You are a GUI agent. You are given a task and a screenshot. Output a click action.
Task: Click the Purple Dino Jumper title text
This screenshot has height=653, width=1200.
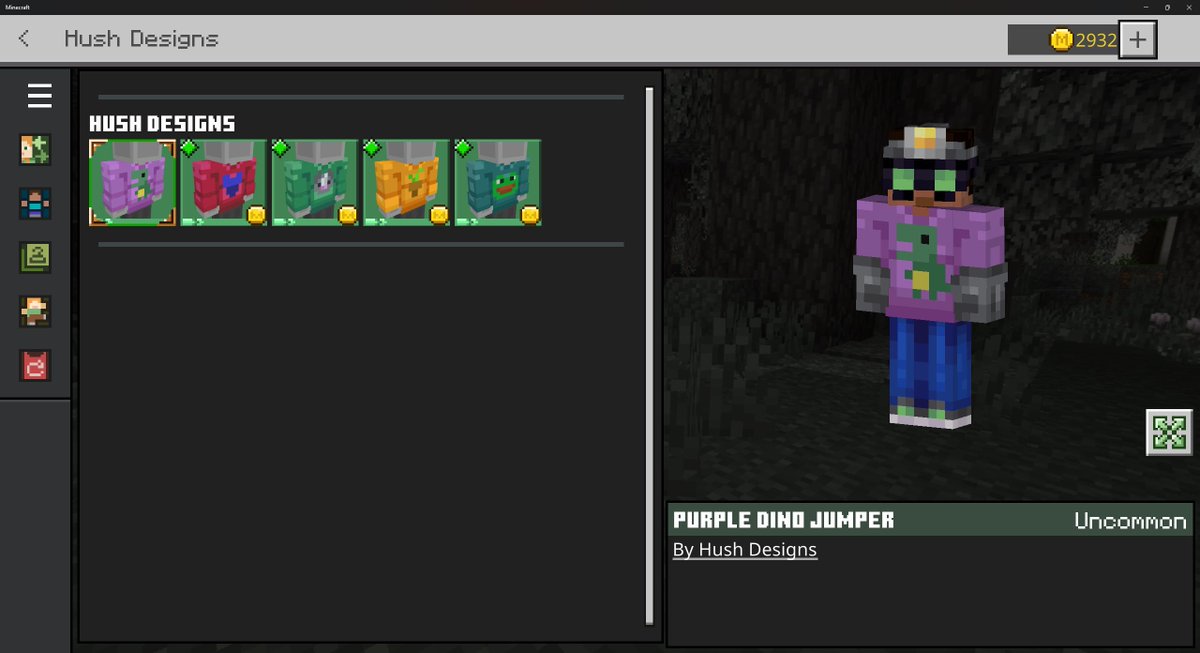[x=784, y=520]
